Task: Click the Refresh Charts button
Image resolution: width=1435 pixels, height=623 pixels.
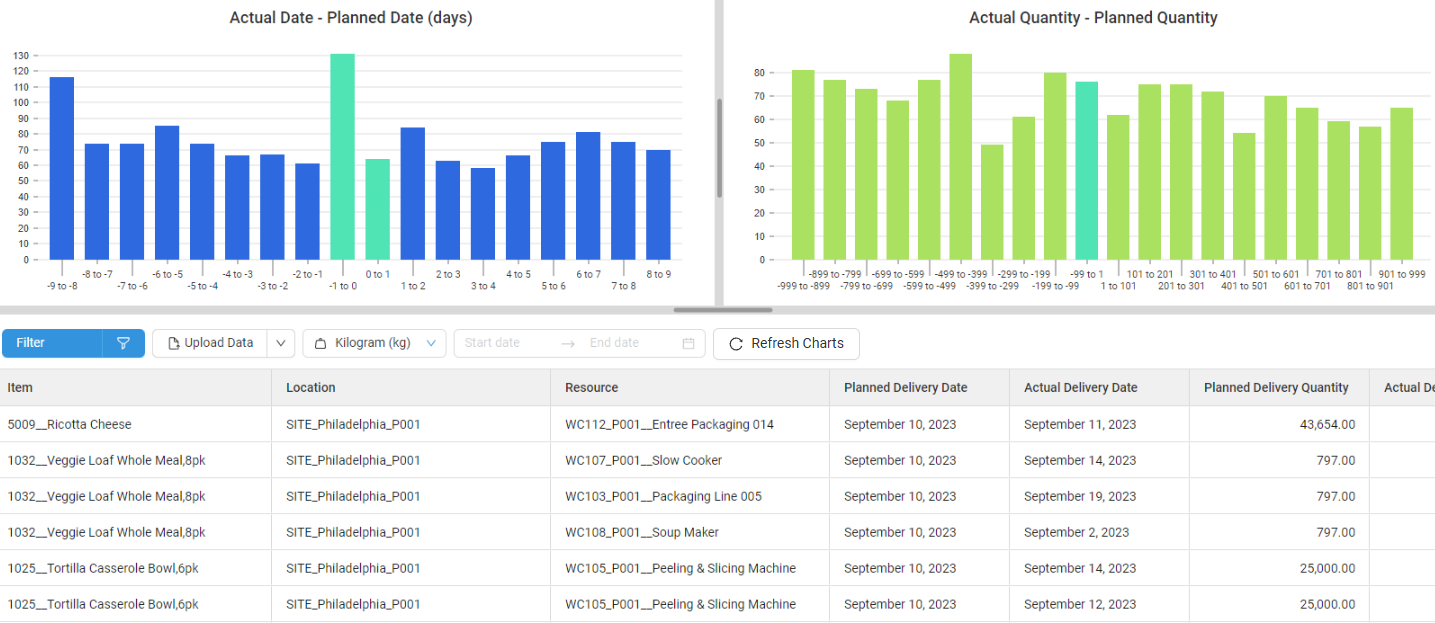Action: click(x=786, y=343)
